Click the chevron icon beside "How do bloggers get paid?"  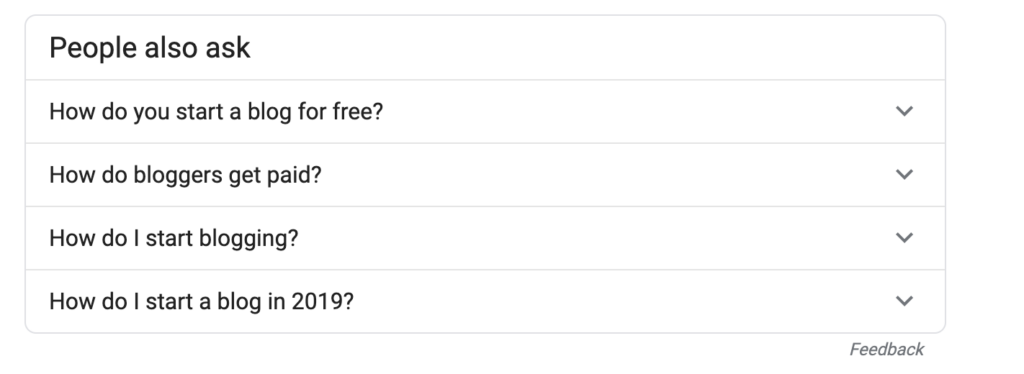[x=904, y=174]
